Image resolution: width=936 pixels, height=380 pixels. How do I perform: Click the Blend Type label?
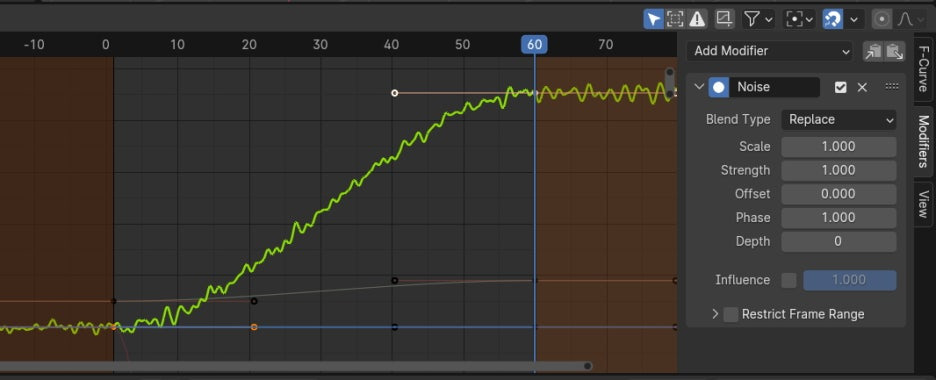(x=738, y=119)
